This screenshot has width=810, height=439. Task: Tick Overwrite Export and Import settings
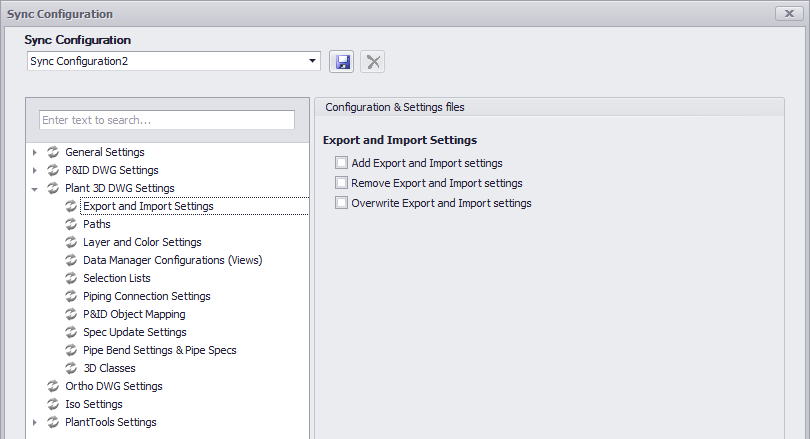pyautogui.click(x=341, y=203)
